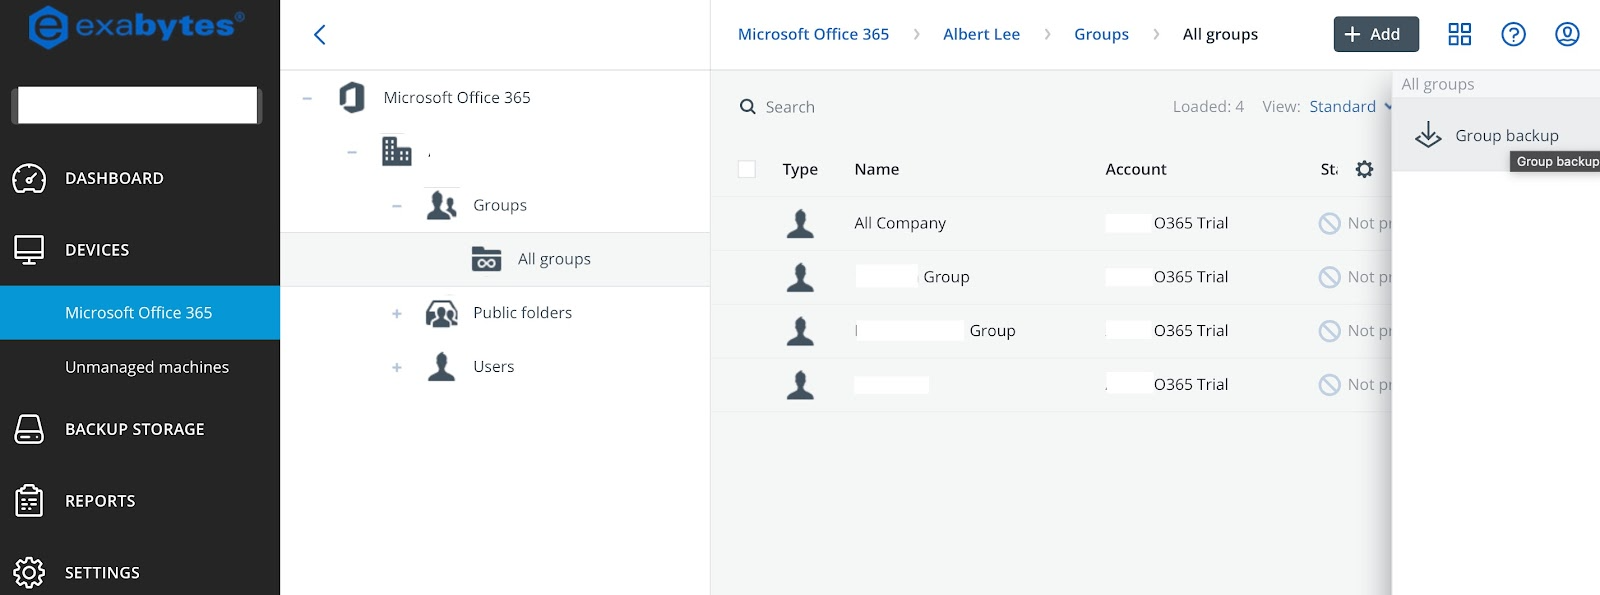Click the Group backup download icon
Viewport: 1600px width, 595px height.
(1428, 135)
